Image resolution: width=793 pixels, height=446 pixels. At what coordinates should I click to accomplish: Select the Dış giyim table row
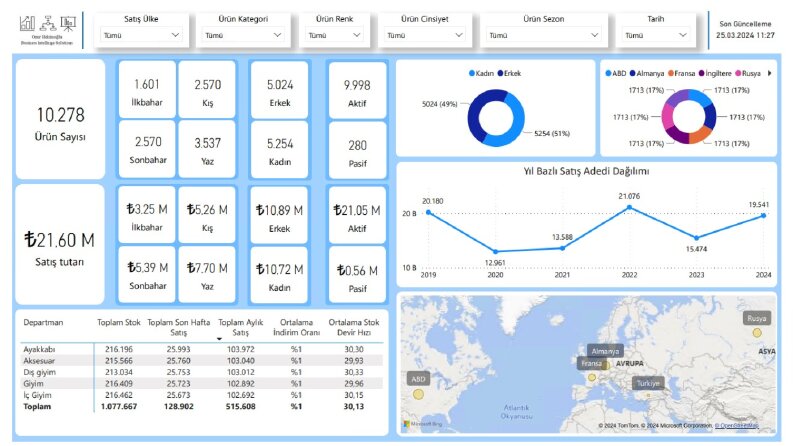point(202,372)
